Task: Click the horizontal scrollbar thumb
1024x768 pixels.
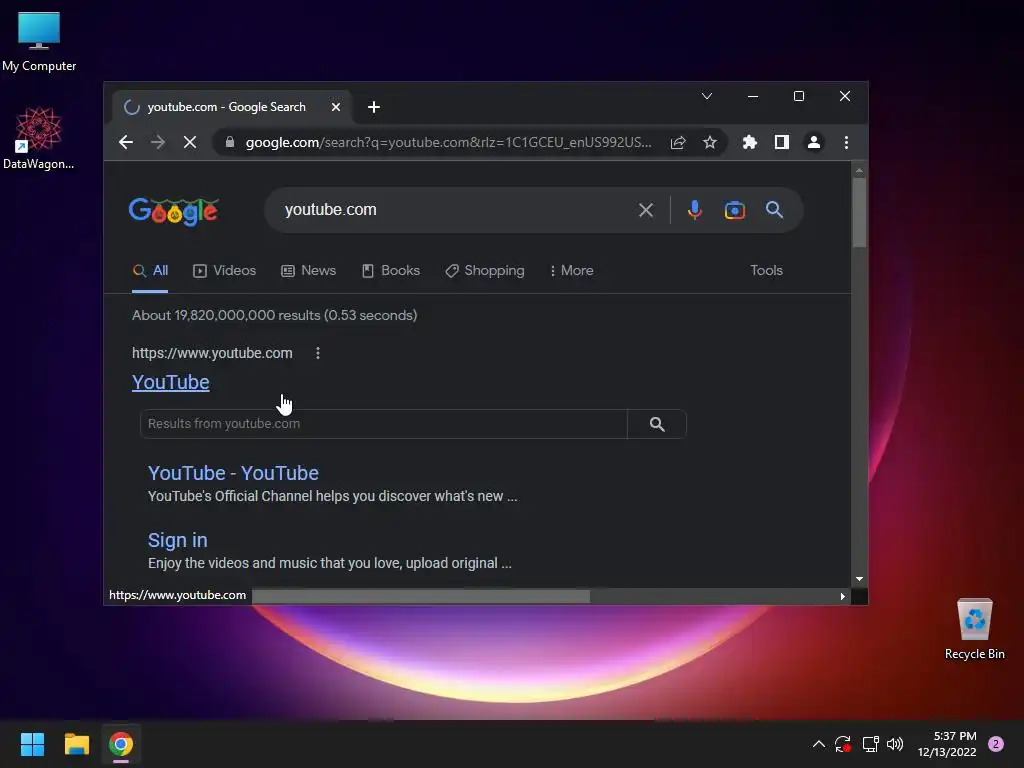Action: point(421,596)
